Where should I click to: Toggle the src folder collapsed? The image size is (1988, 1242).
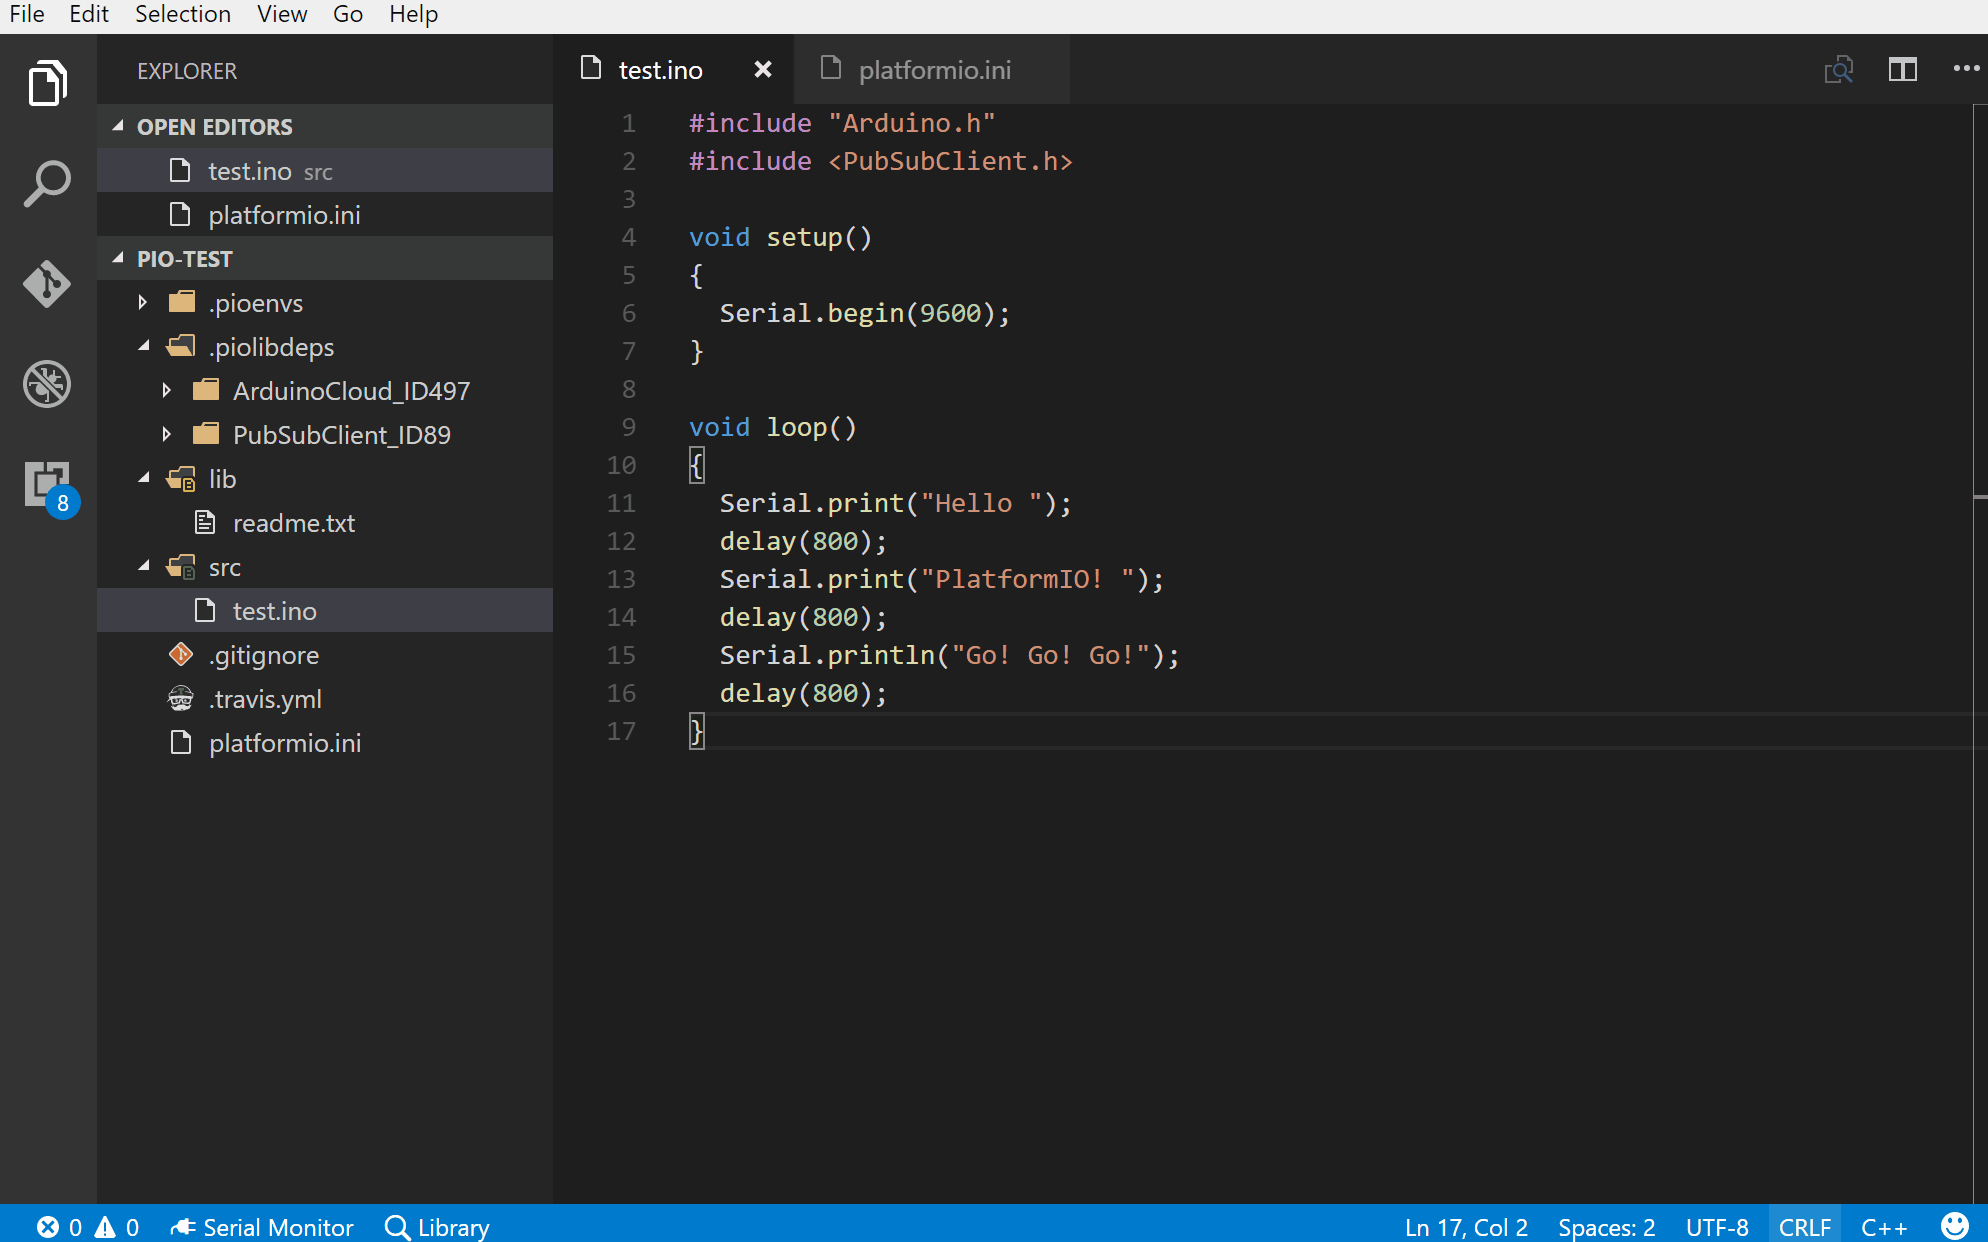tap(144, 567)
